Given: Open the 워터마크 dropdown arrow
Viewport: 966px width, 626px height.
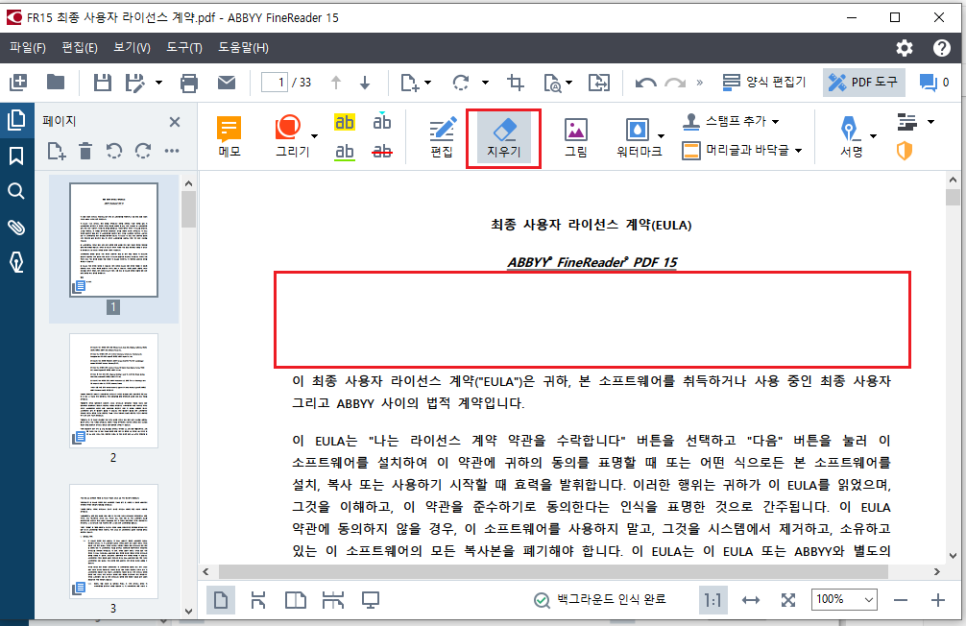Looking at the screenshot, I should (x=661, y=136).
